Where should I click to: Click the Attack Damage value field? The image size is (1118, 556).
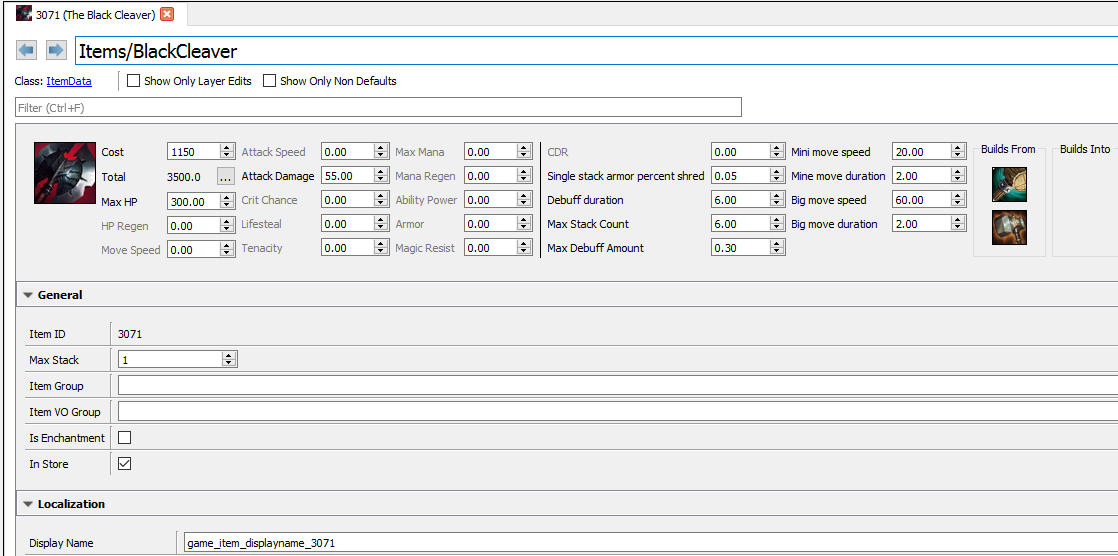346,176
